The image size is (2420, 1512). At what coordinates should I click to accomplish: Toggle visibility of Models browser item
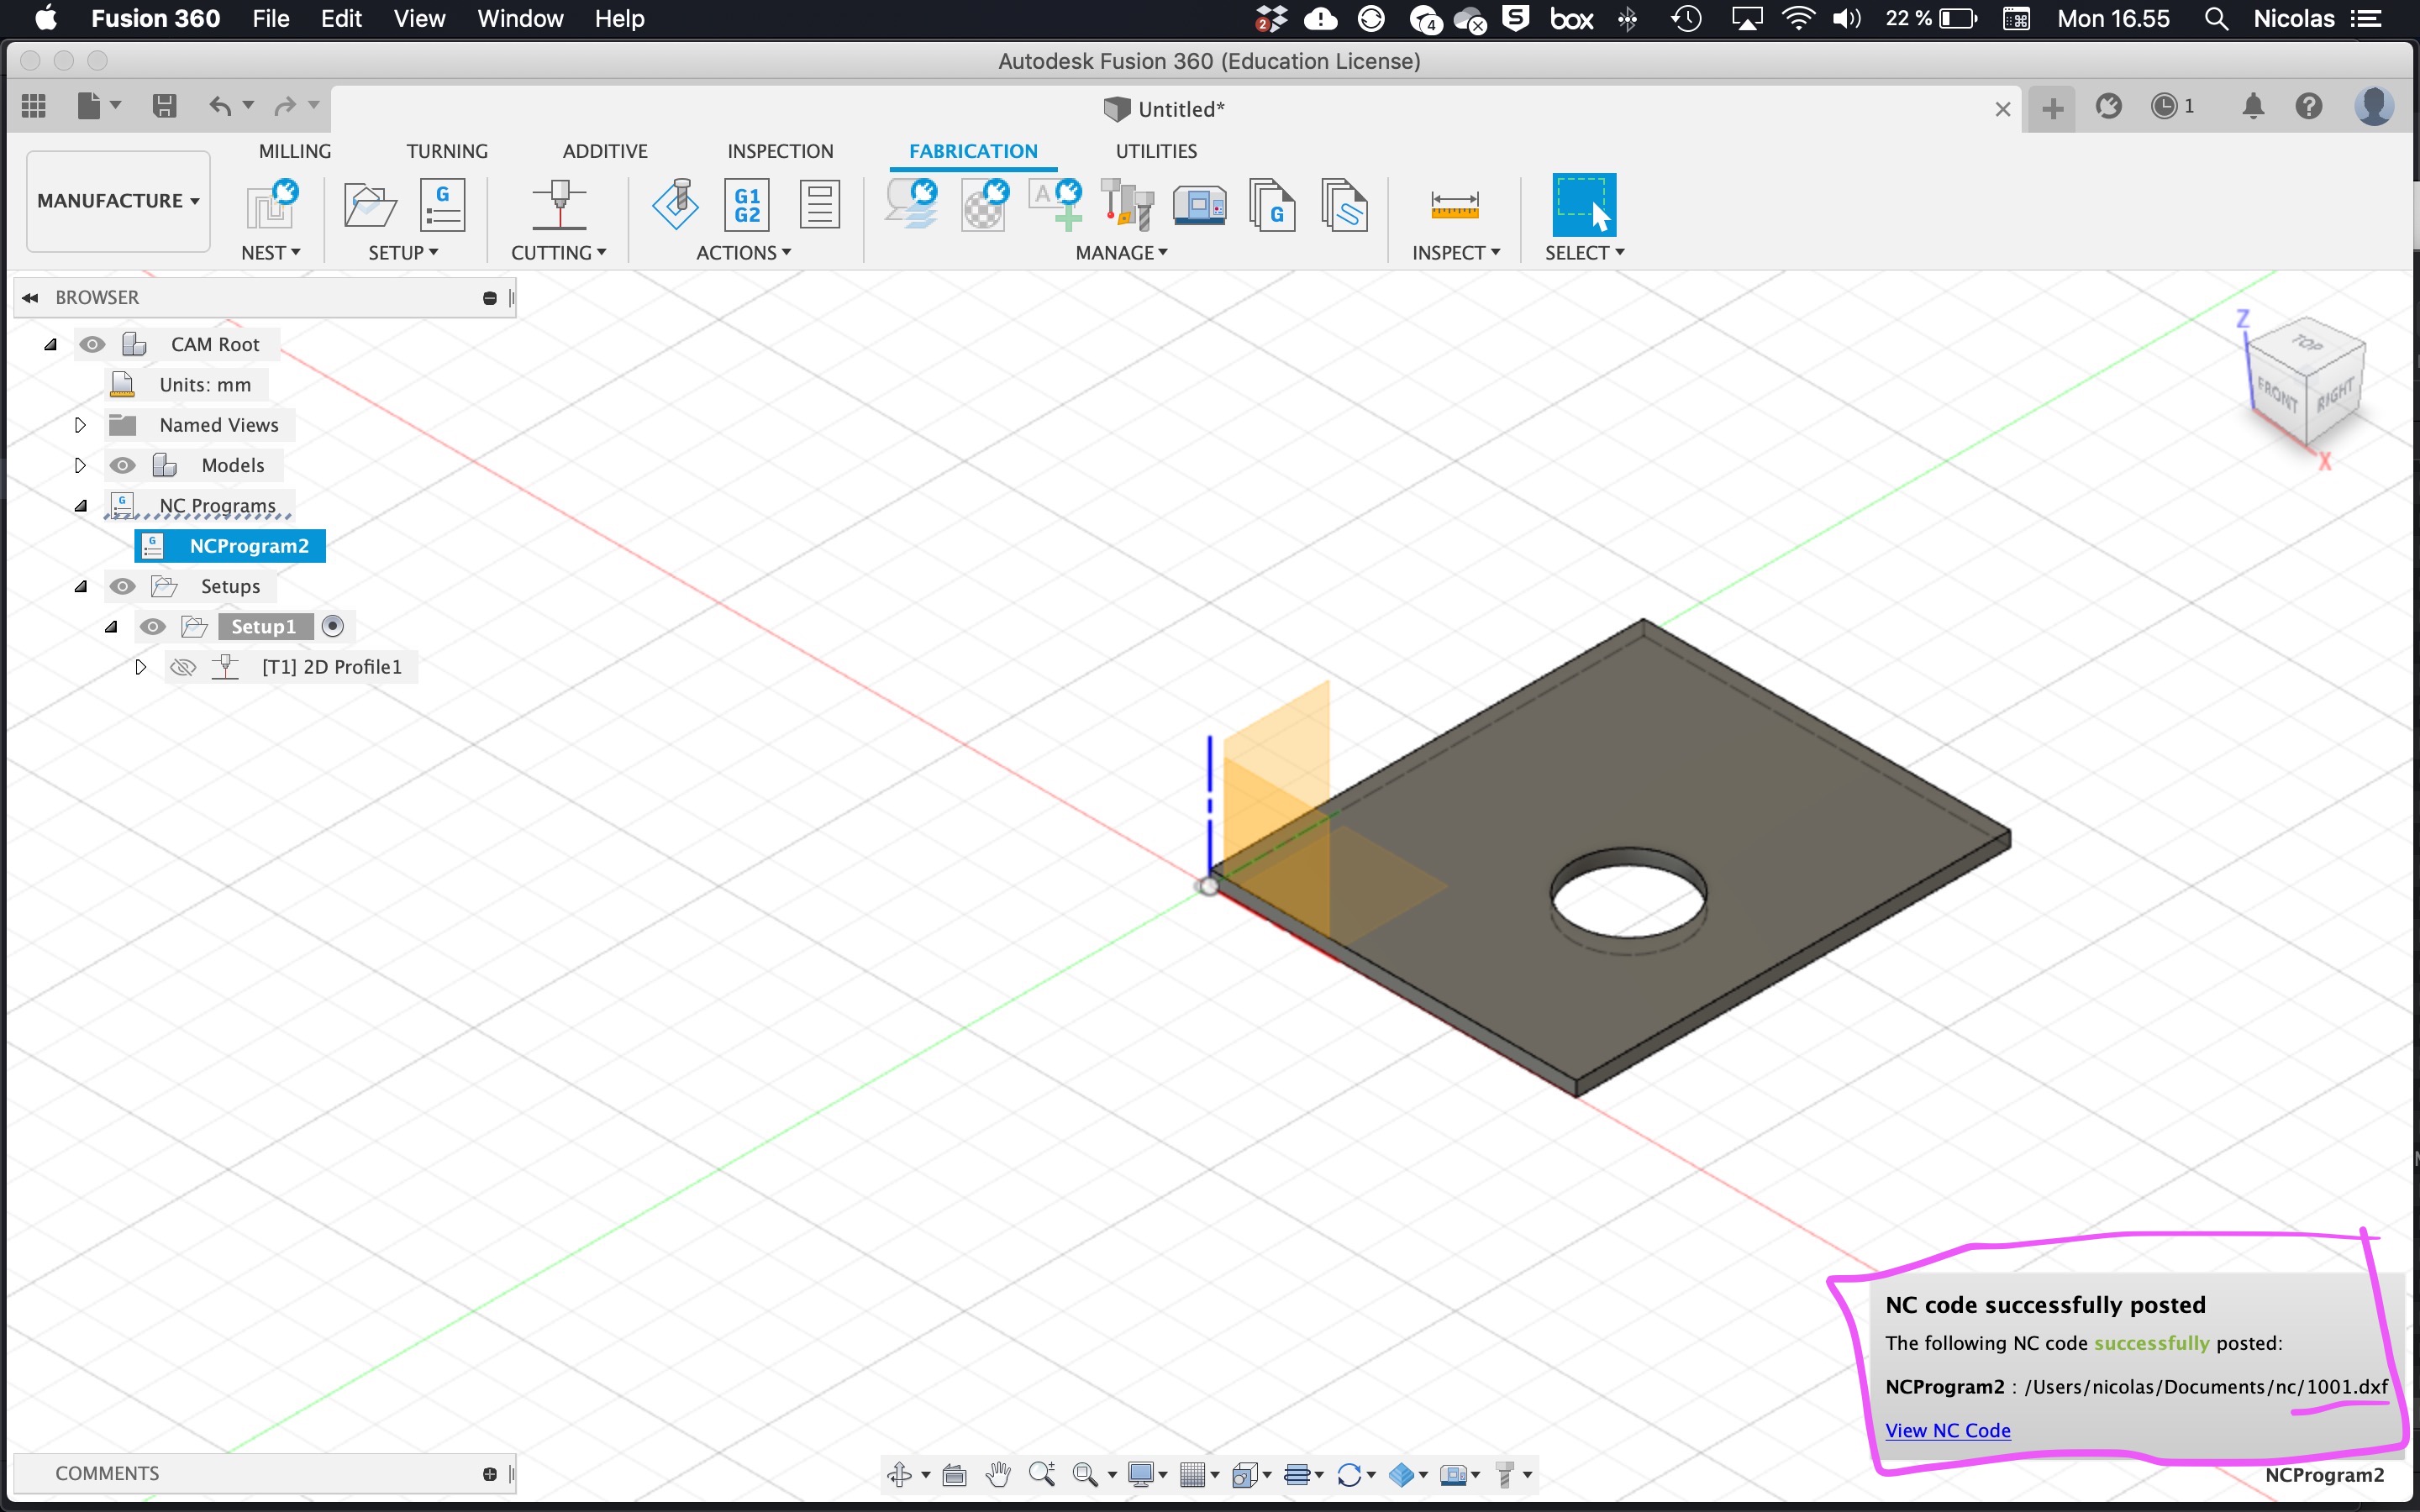pos(124,464)
